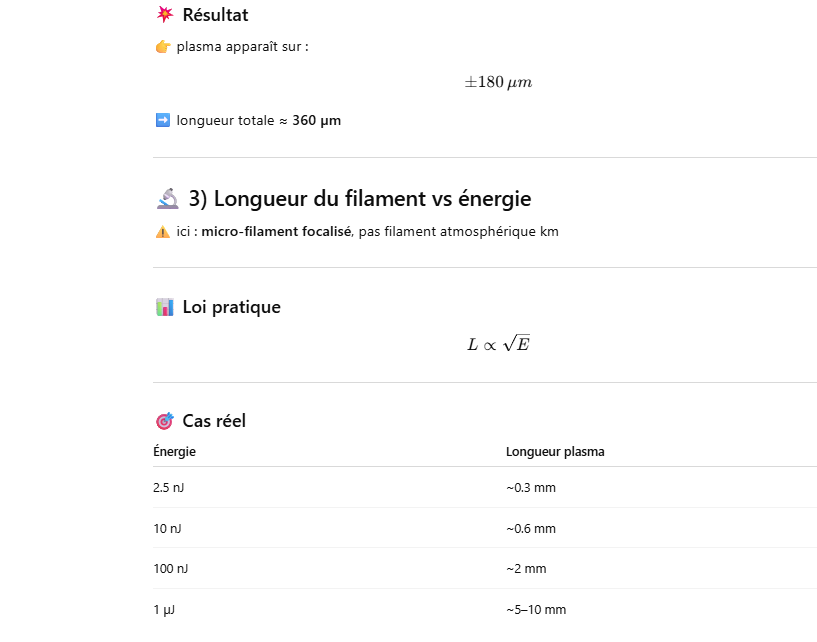
Task: Click the warning sign emoji before ici
Action: tap(163, 232)
